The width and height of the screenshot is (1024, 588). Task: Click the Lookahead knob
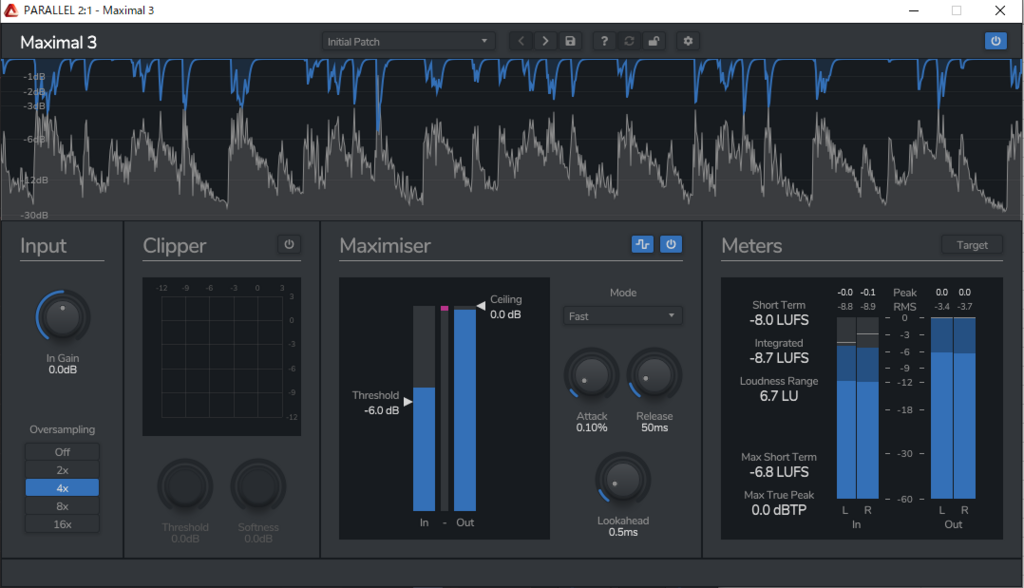(x=623, y=480)
